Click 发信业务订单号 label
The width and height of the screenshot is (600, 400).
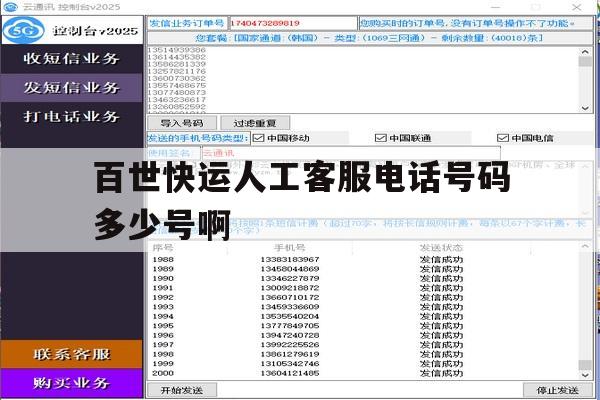(187, 23)
